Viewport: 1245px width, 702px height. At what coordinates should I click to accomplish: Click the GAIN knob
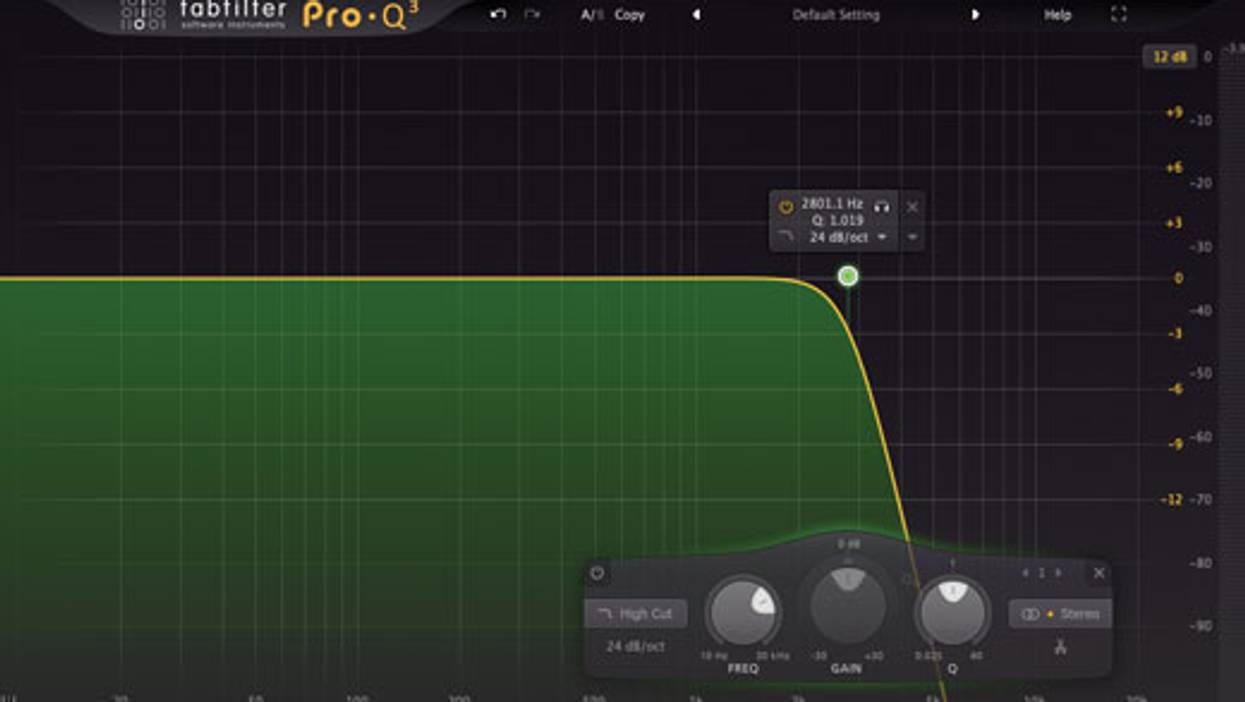(x=848, y=605)
